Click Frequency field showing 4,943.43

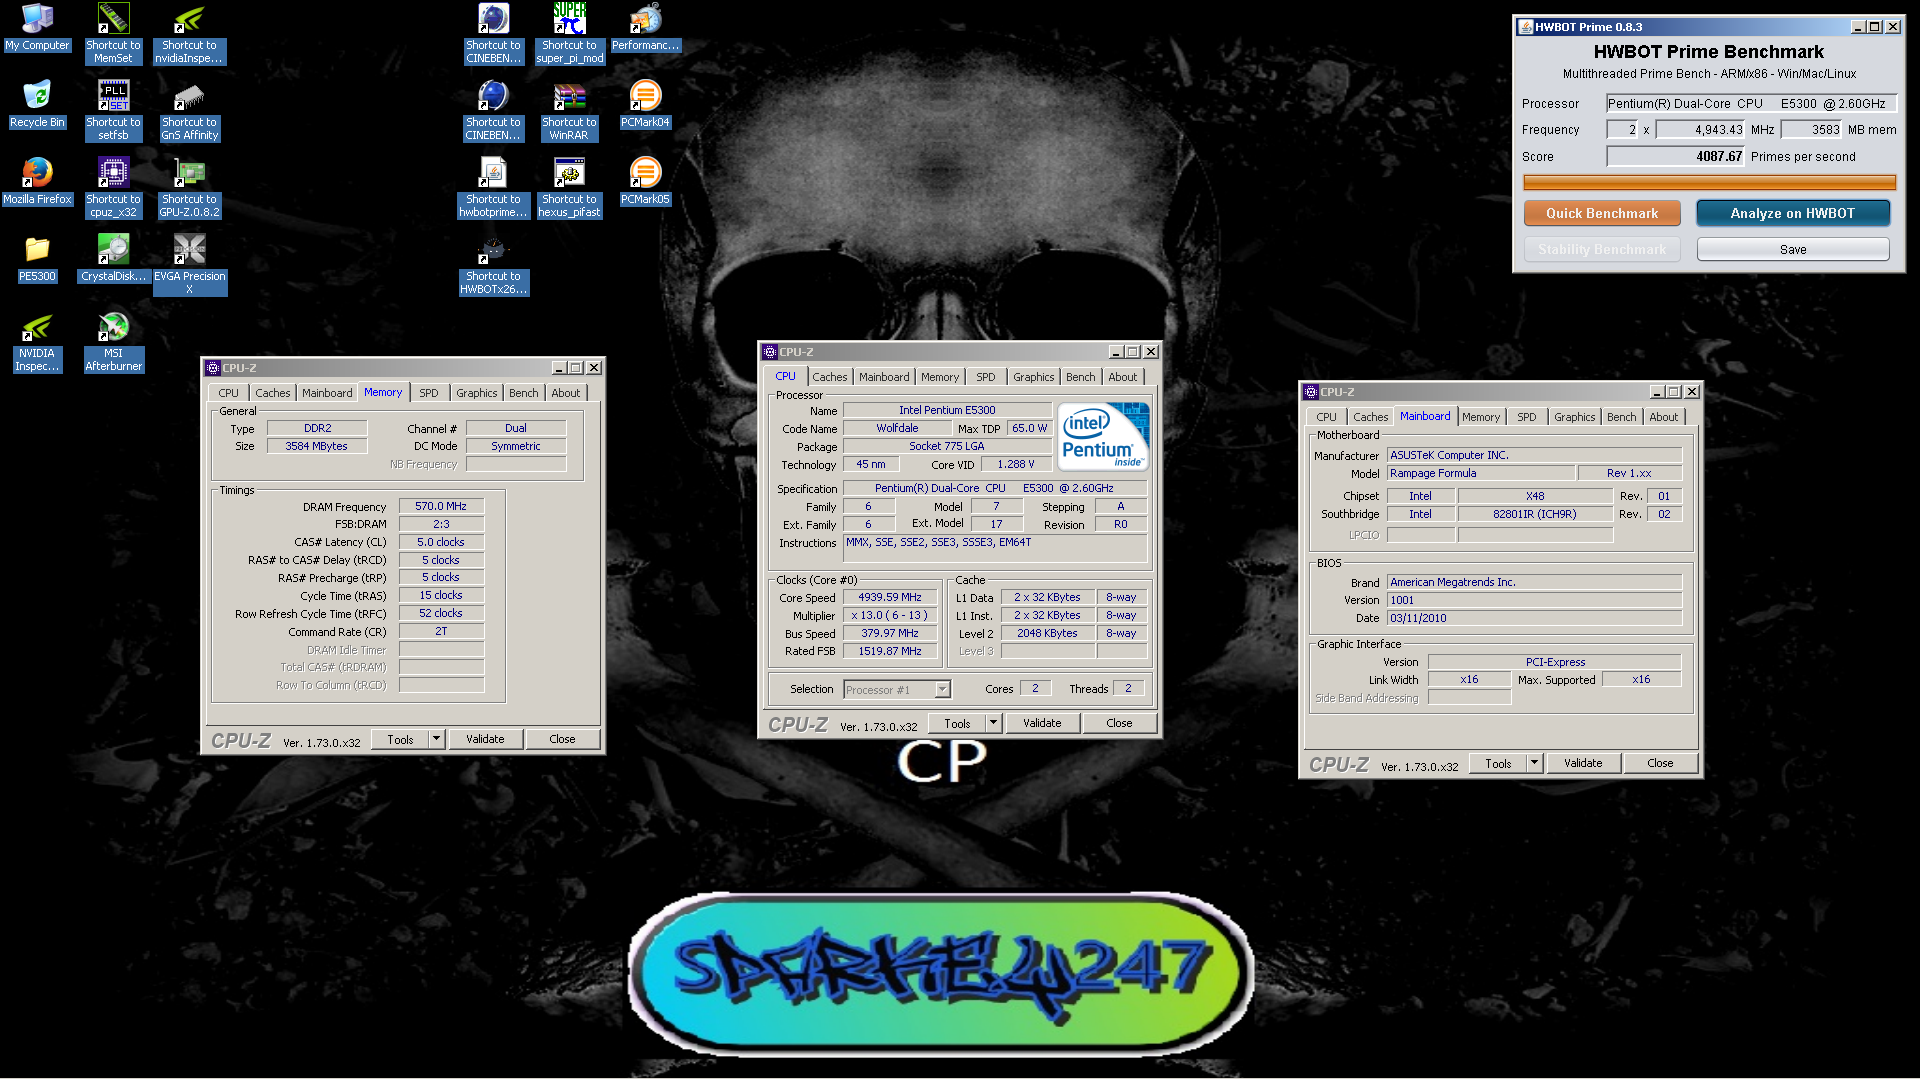click(x=1699, y=130)
